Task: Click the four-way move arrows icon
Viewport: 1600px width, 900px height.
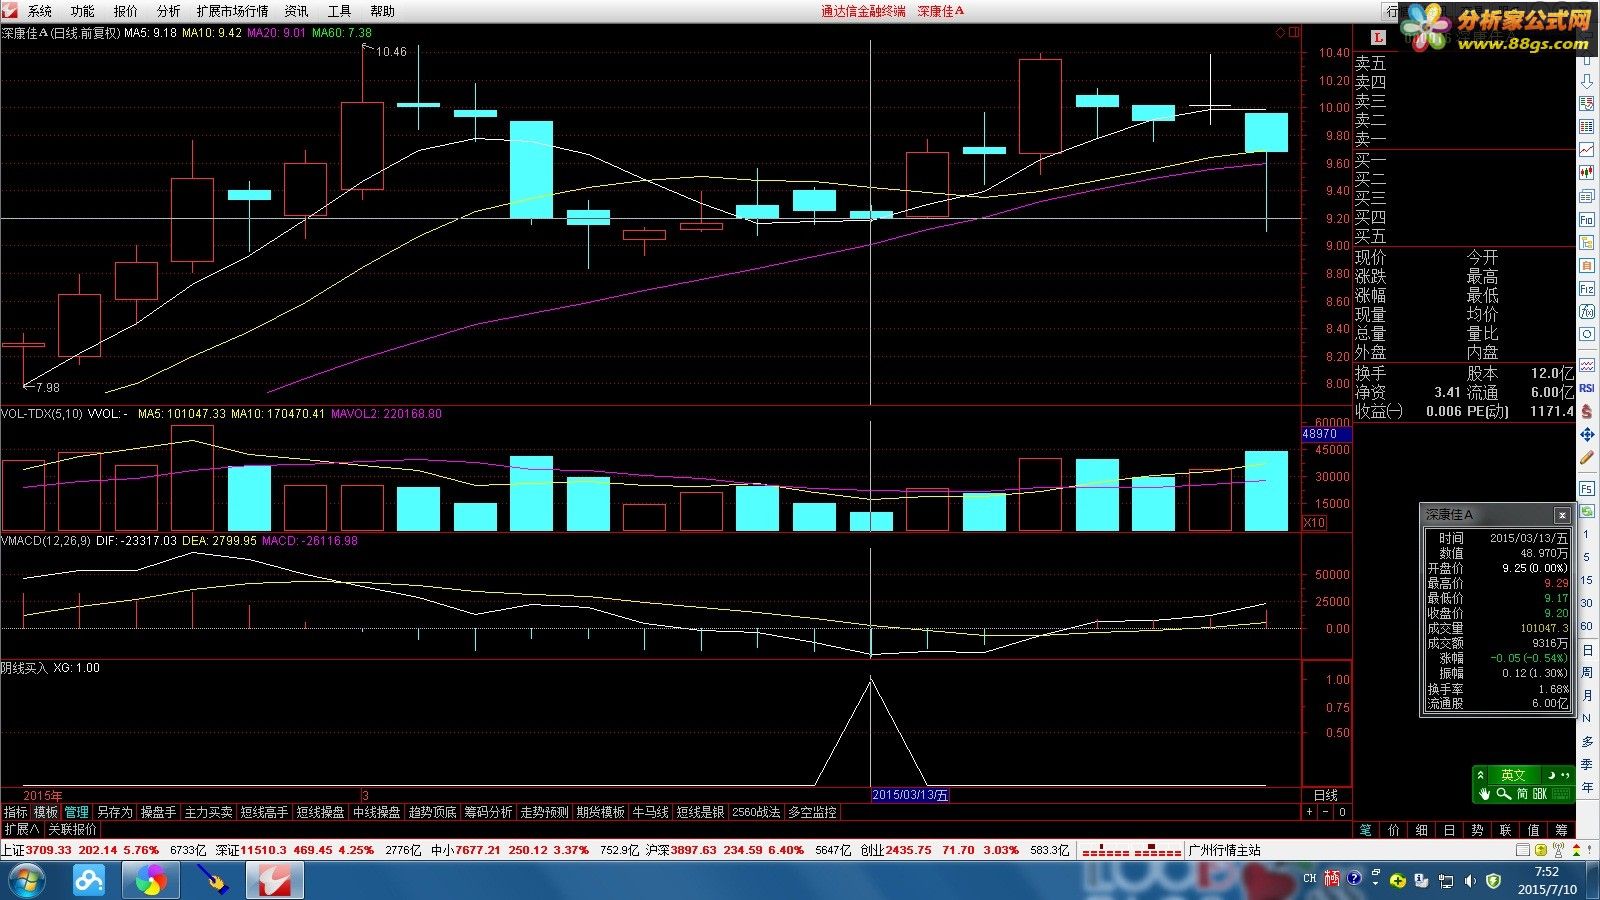Action: pyautogui.click(x=1587, y=435)
